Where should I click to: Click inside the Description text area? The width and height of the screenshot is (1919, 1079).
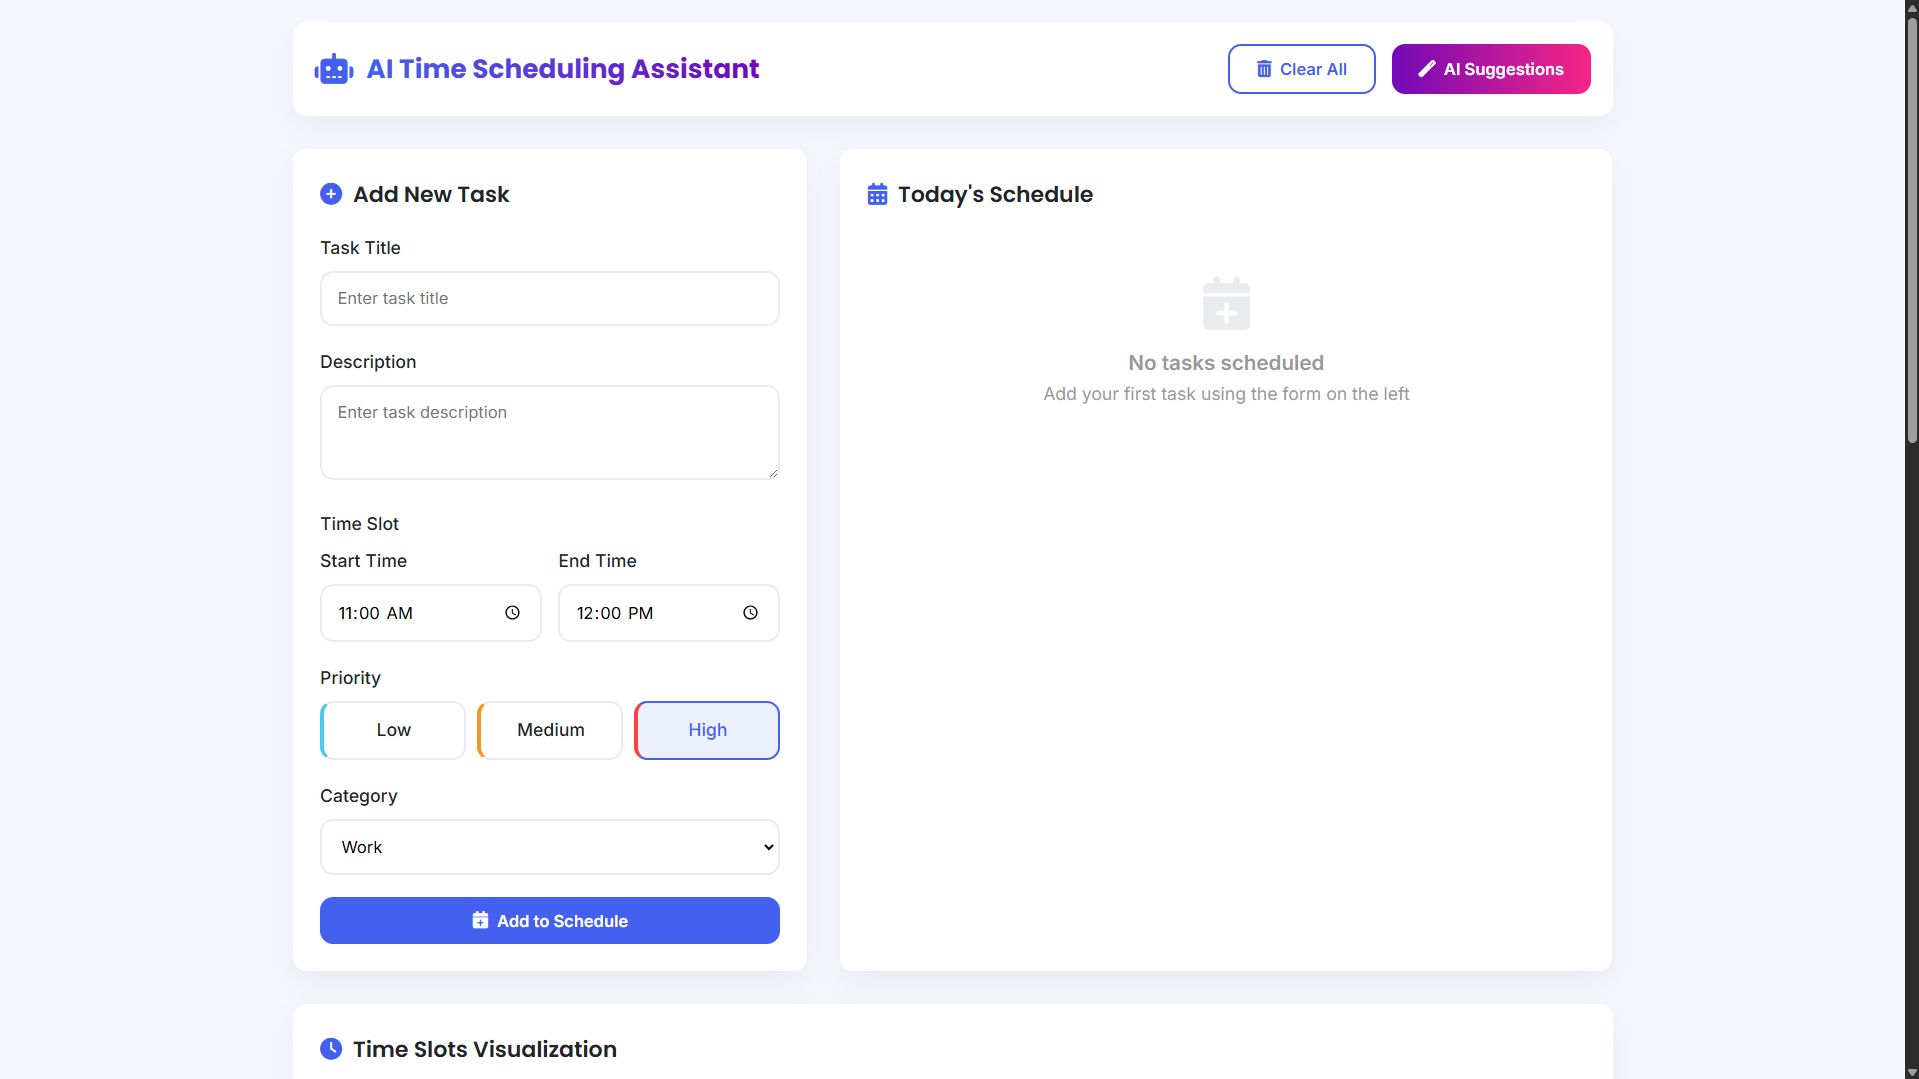click(549, 432)
